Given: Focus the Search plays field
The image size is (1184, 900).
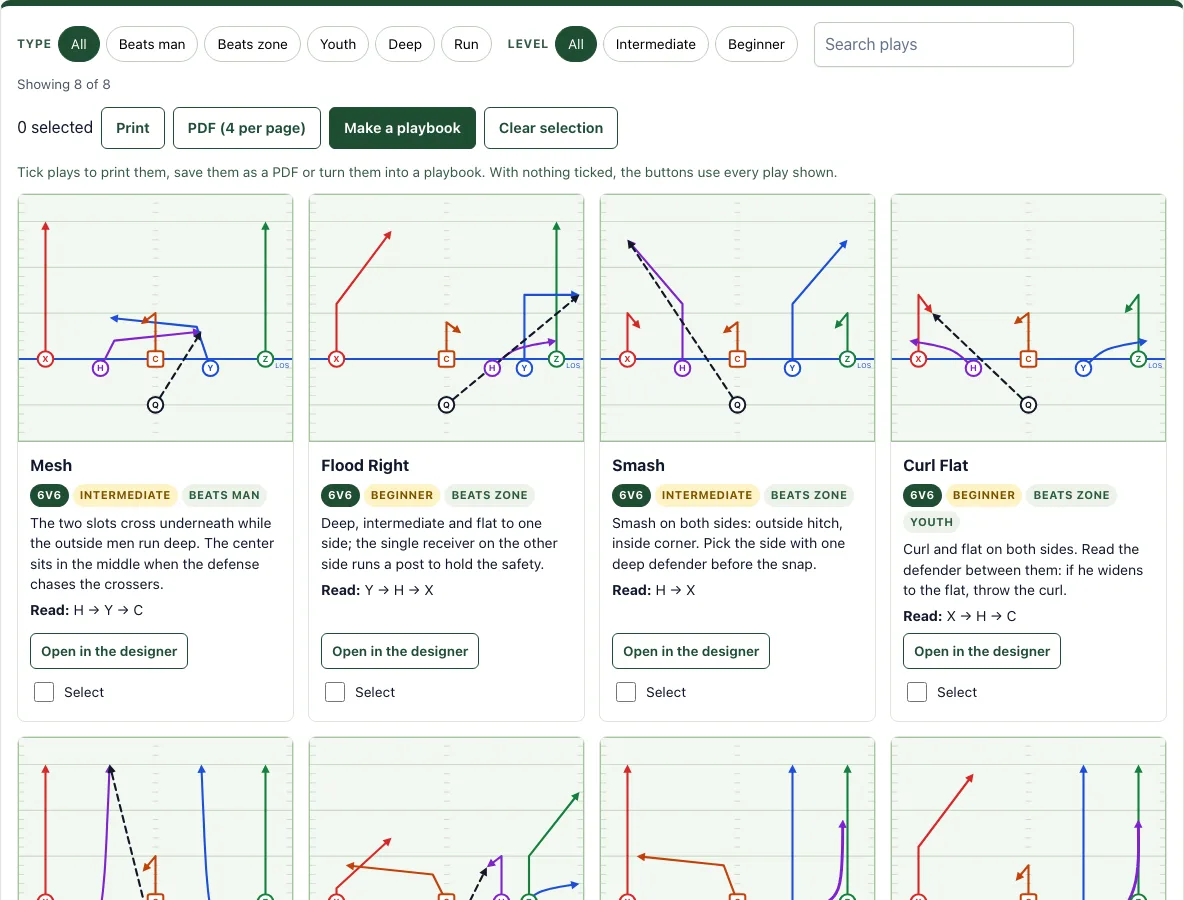Looking at the screenshot, I should pyautogui.click(x=943, y=45).
